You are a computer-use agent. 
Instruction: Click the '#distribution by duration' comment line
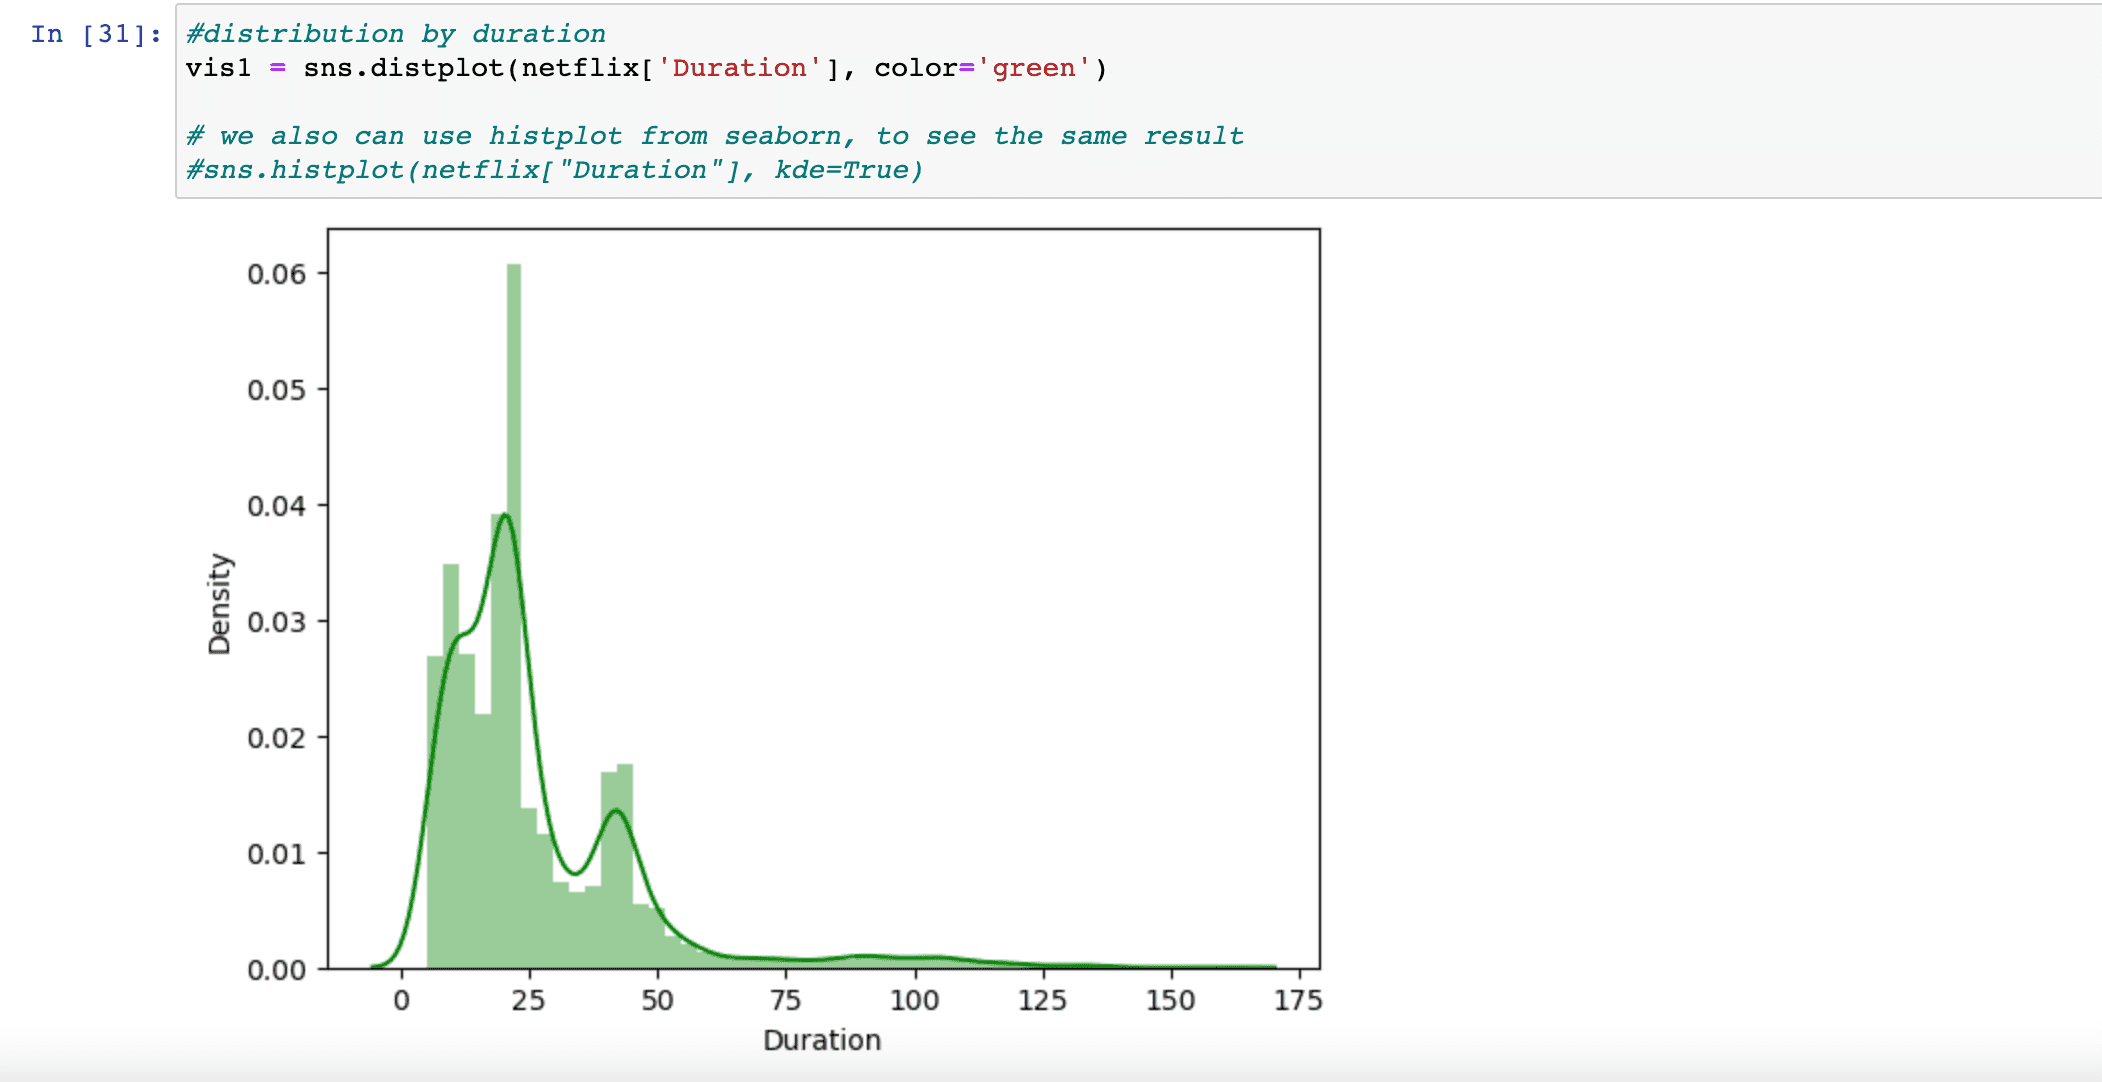click(395, 34)
